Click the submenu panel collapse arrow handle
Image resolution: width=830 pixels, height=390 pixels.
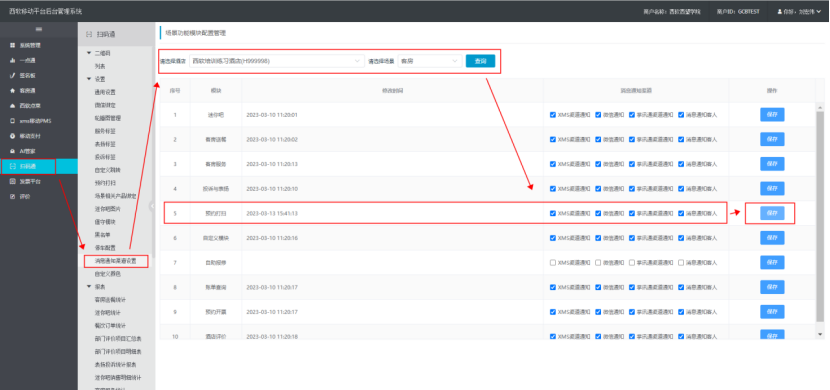152,206
